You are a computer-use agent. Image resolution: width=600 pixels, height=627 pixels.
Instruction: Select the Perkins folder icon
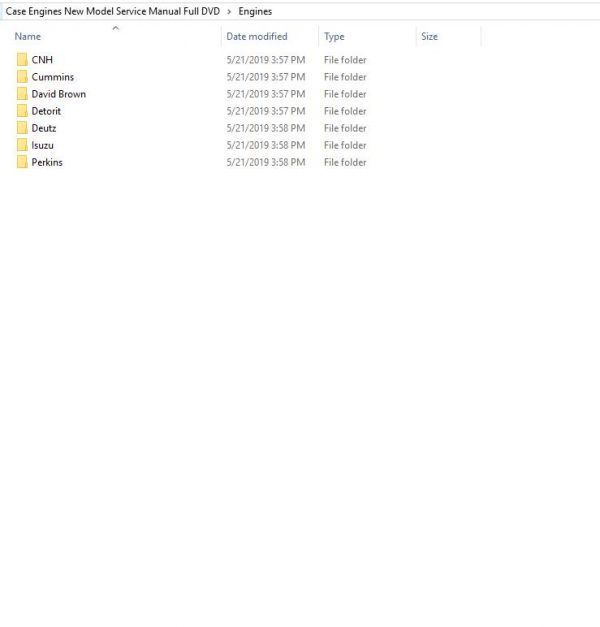point(22,162)
